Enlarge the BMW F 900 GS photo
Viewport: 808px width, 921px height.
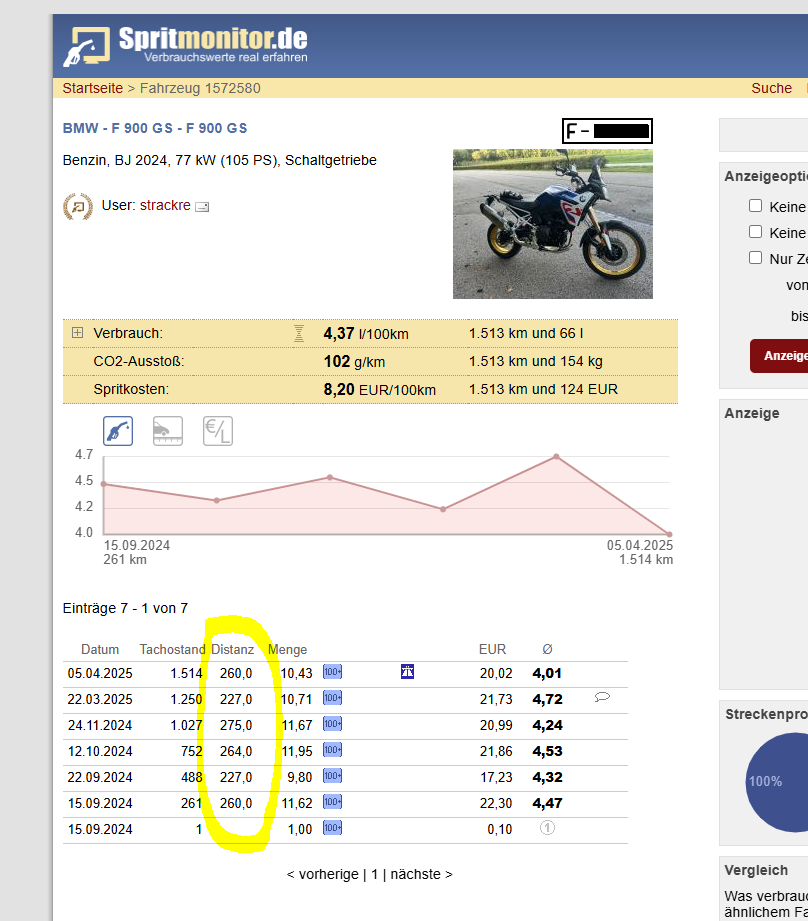(552, 224)
